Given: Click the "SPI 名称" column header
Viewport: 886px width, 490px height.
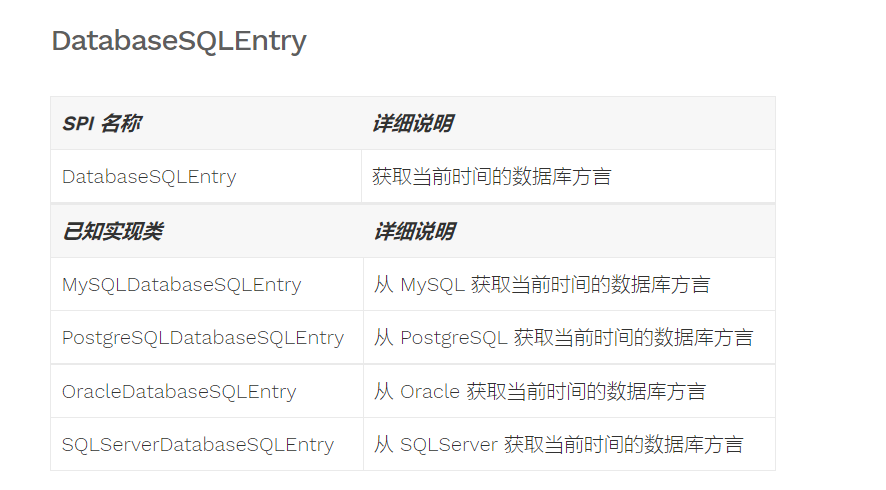Looking at the screenshot, I should coord(101,124).
